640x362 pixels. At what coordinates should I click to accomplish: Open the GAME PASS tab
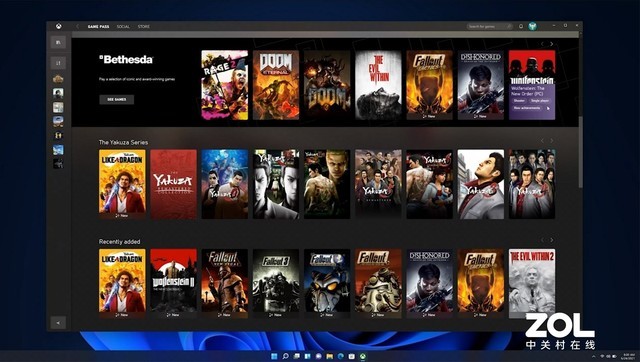98,27
